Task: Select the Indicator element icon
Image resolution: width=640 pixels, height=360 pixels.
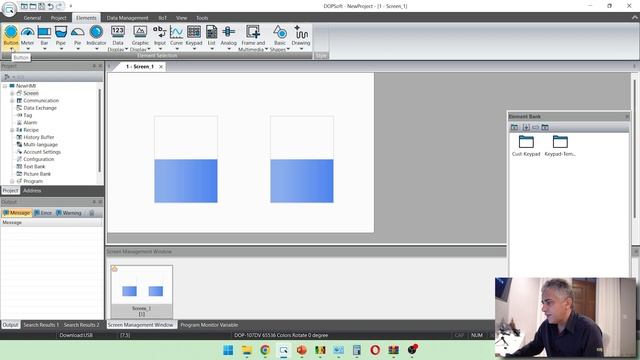Action: [96, 31]
